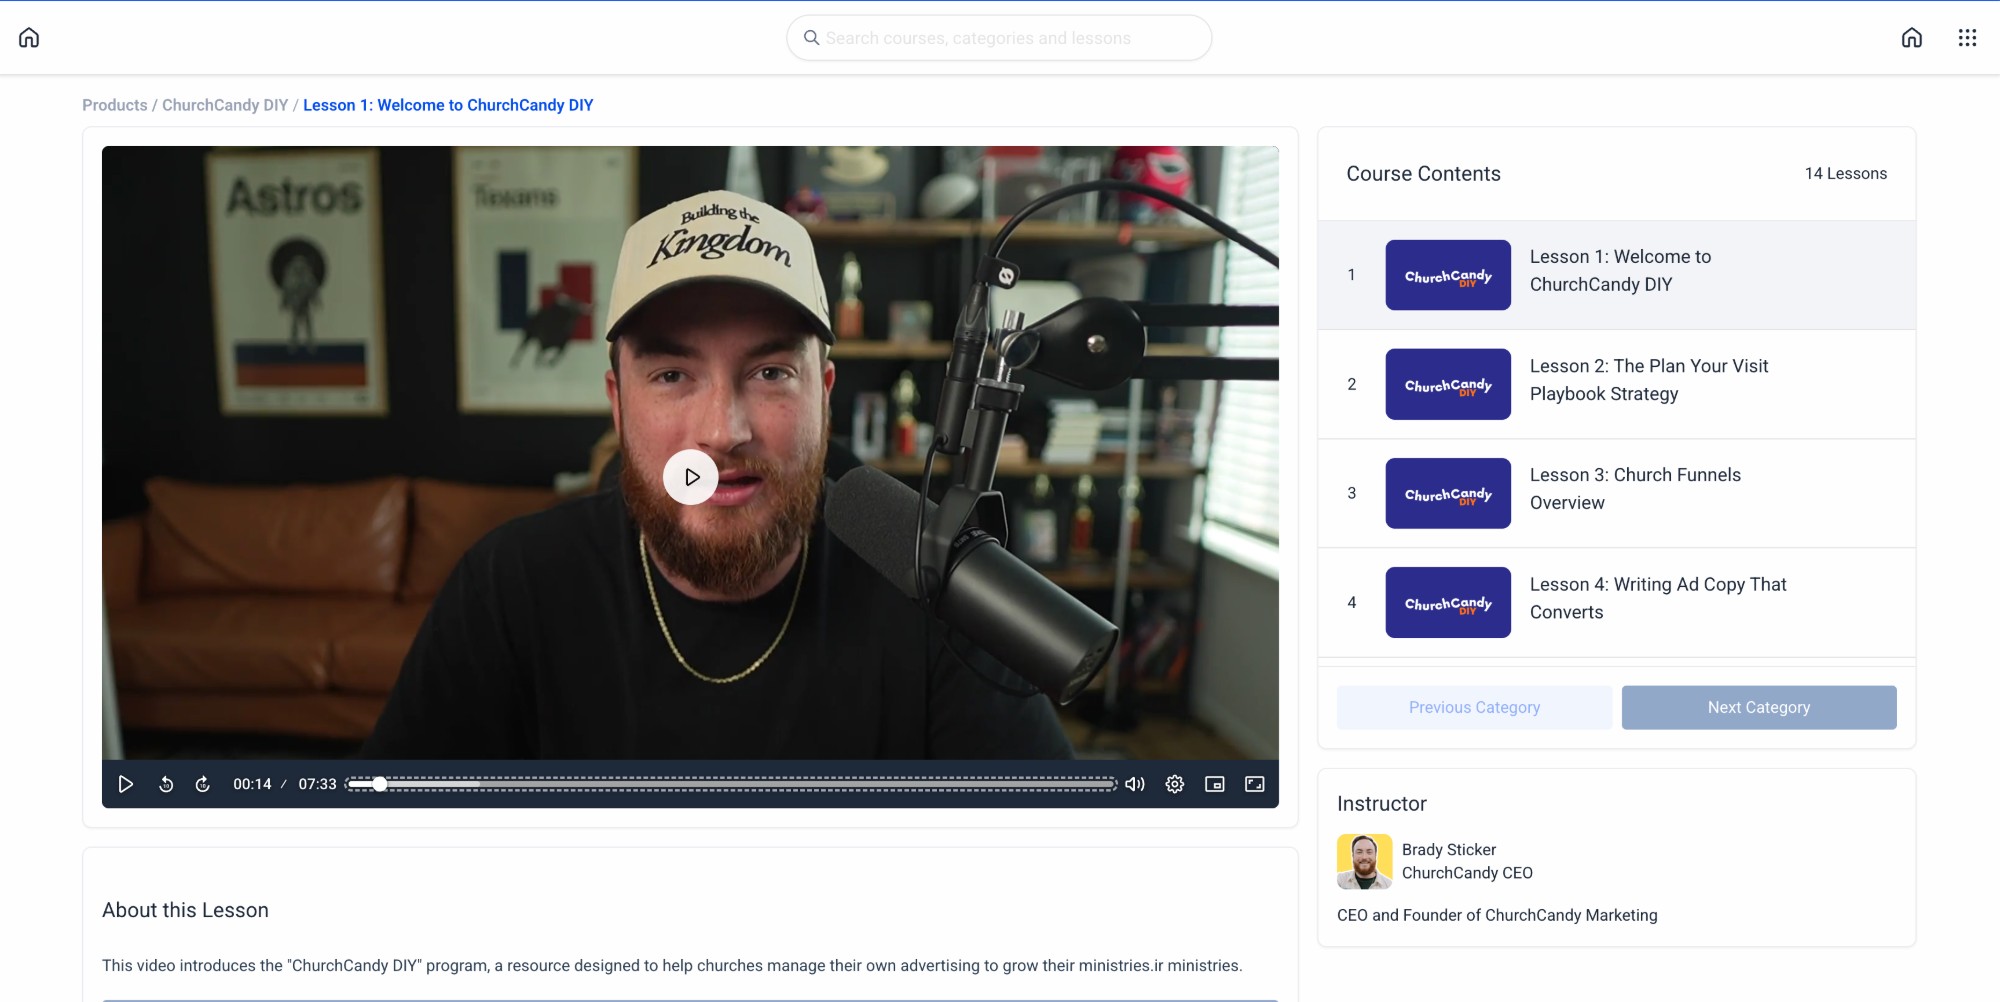
Task: Open Lesson 4: Writing Ad Copy That Converts
Action: click(x=1616, y=602)
